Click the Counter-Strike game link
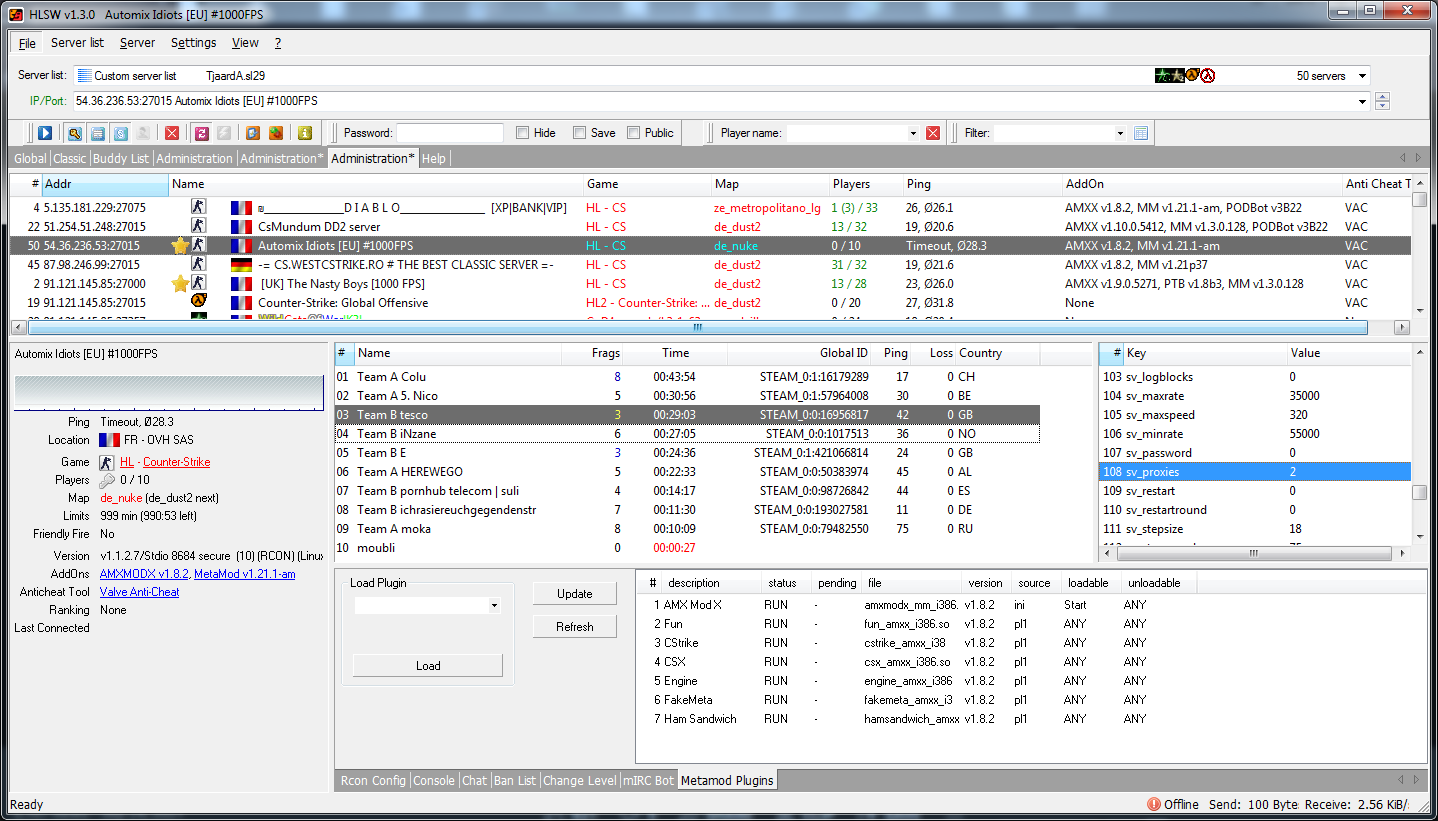1438x821 pixels. point(177,462)
